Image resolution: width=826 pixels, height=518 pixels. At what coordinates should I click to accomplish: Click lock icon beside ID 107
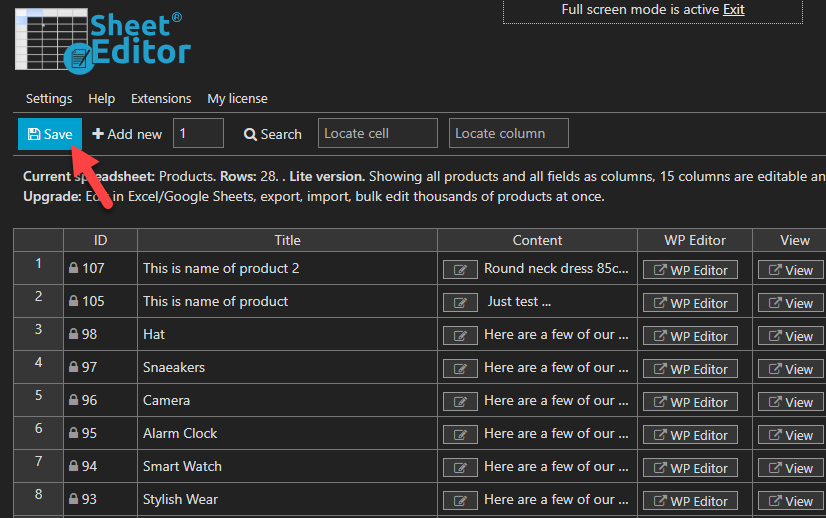(73, 268)
